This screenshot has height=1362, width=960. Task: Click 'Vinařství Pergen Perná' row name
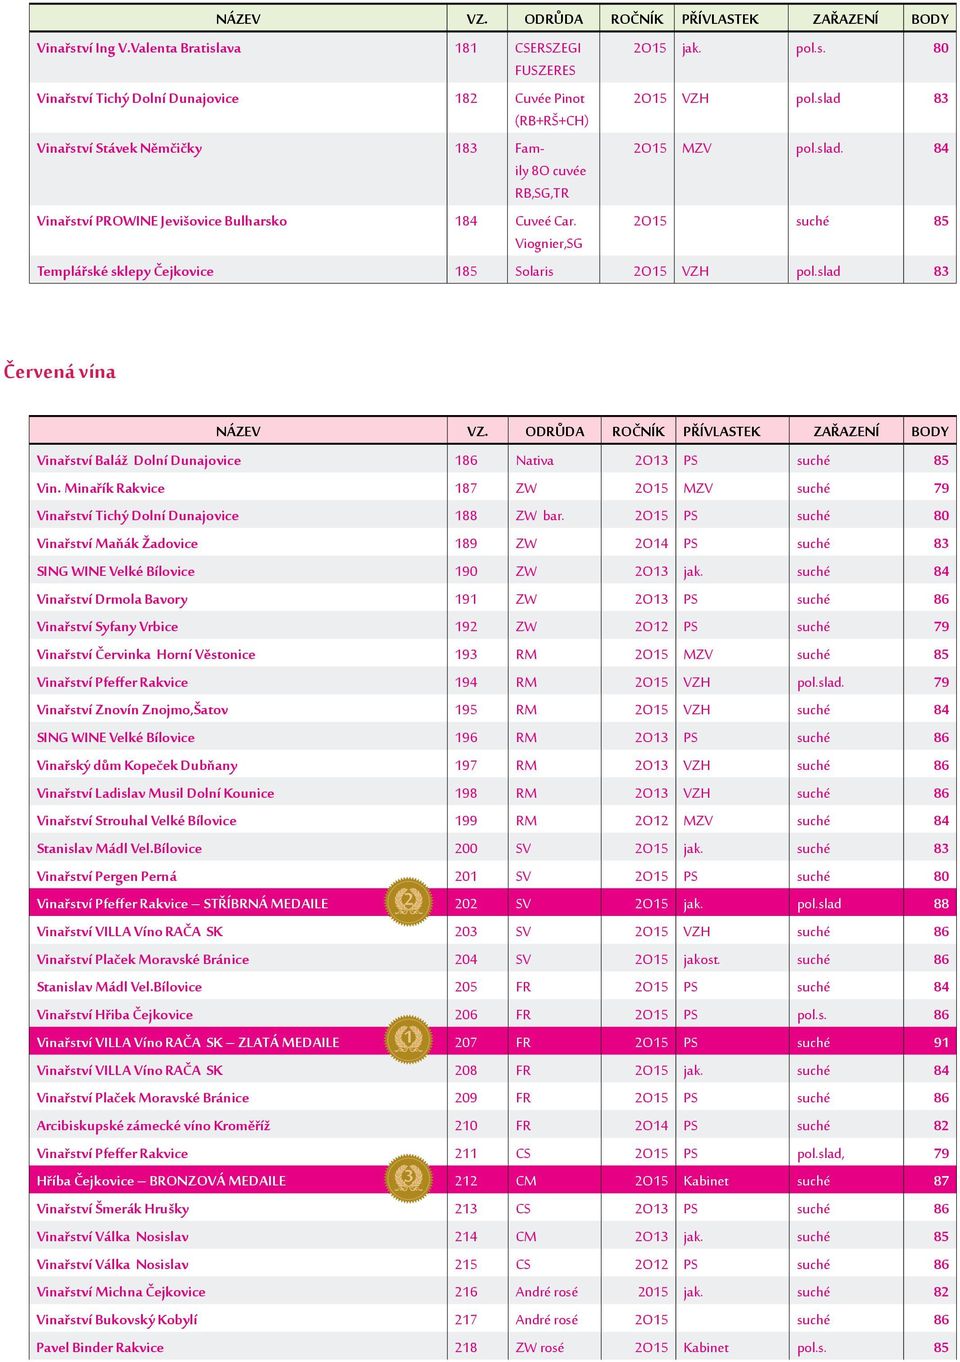pyautogui.click(x=107, y=877)
